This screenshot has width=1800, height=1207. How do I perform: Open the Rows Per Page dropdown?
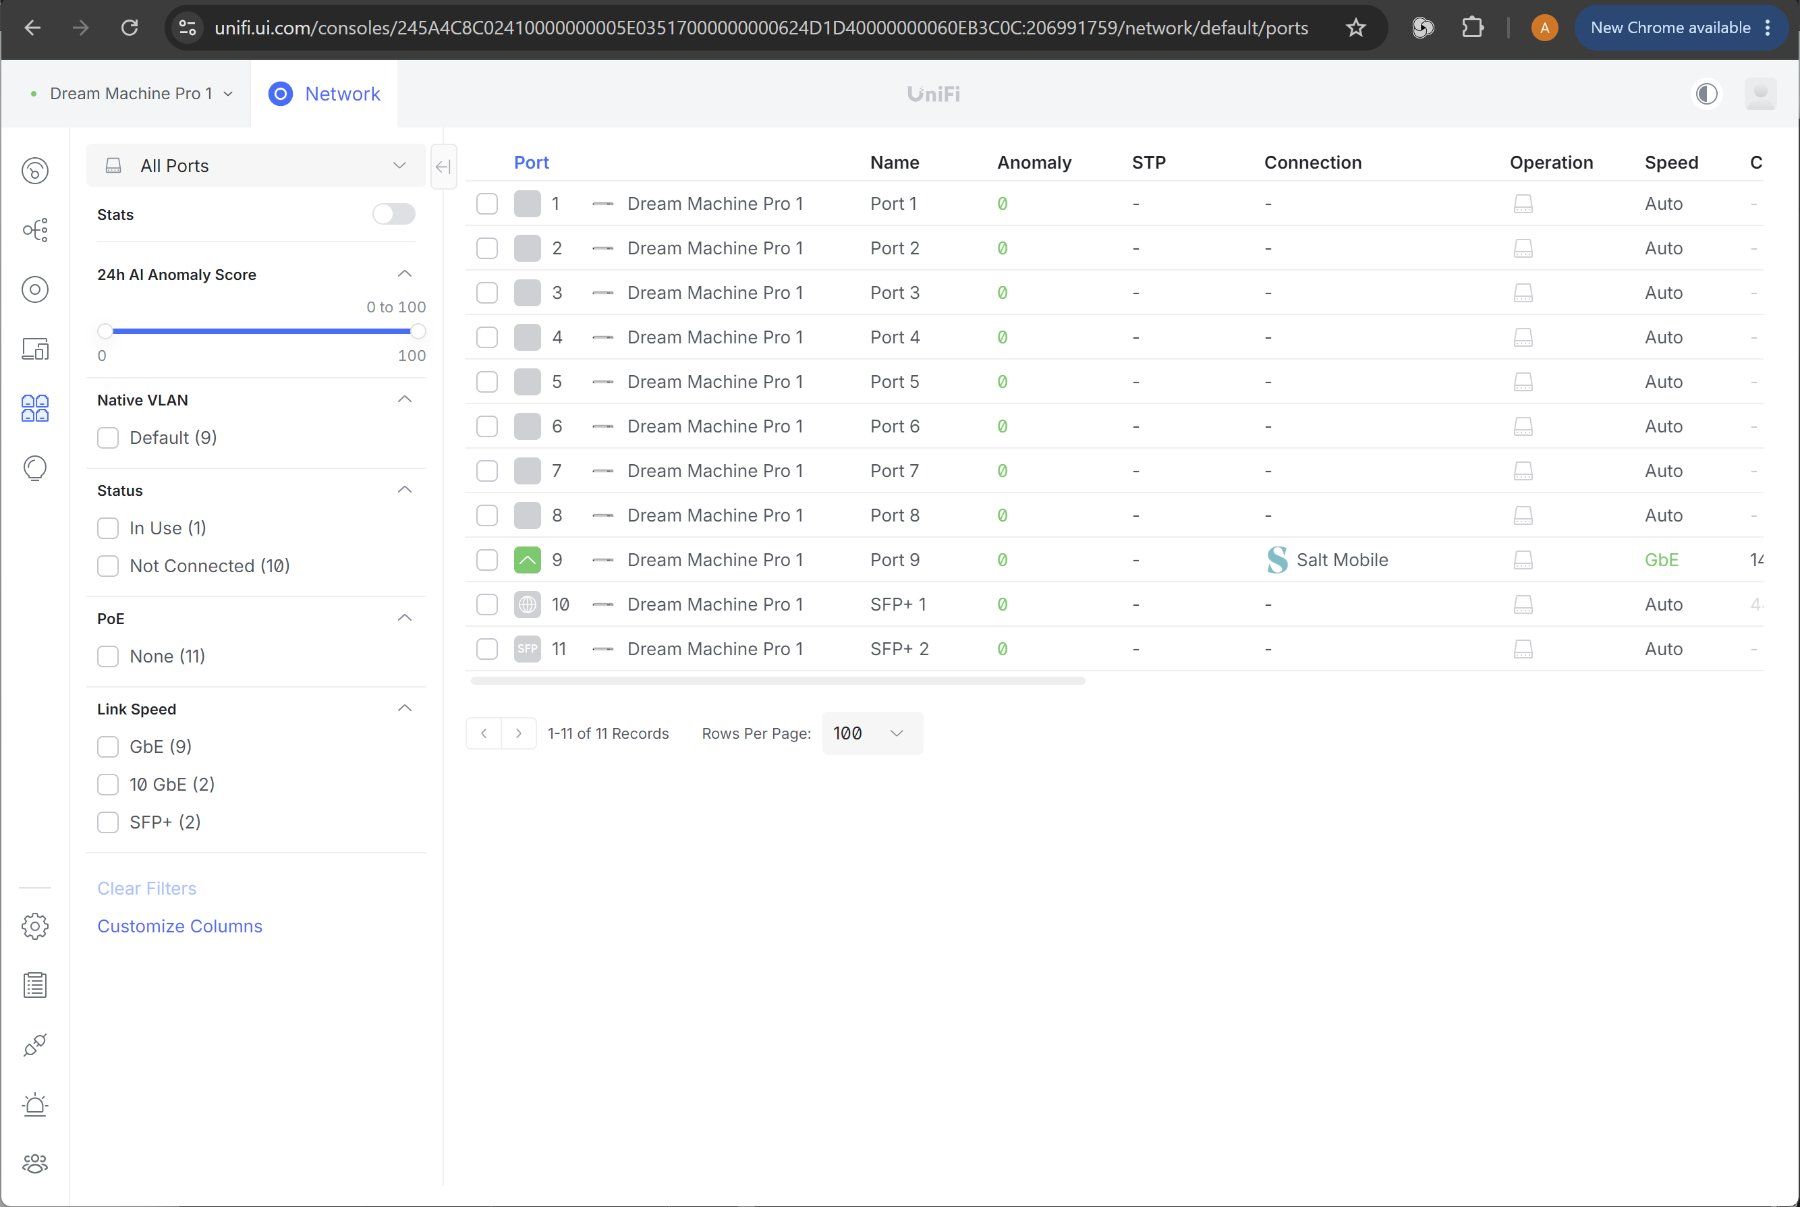pyautogui.click(x=872, y=734)
